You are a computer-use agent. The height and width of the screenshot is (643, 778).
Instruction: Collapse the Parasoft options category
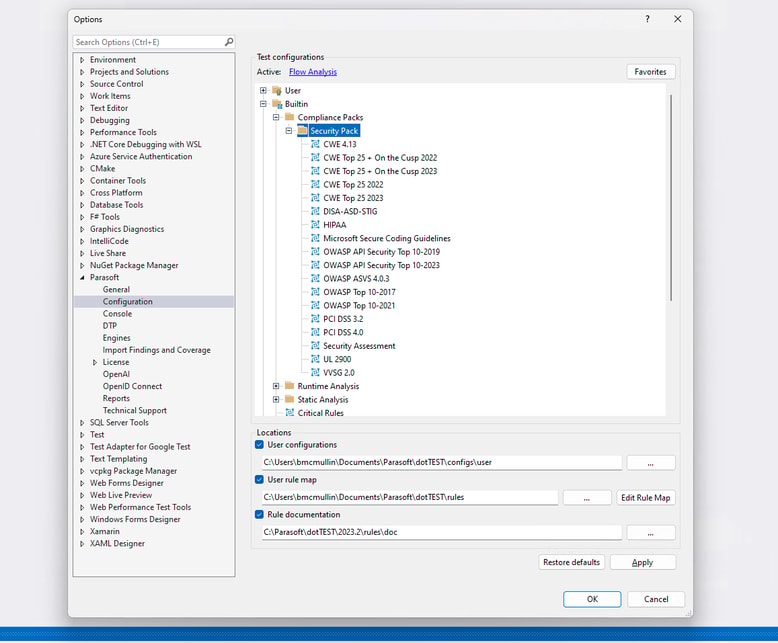coord(82,278)
